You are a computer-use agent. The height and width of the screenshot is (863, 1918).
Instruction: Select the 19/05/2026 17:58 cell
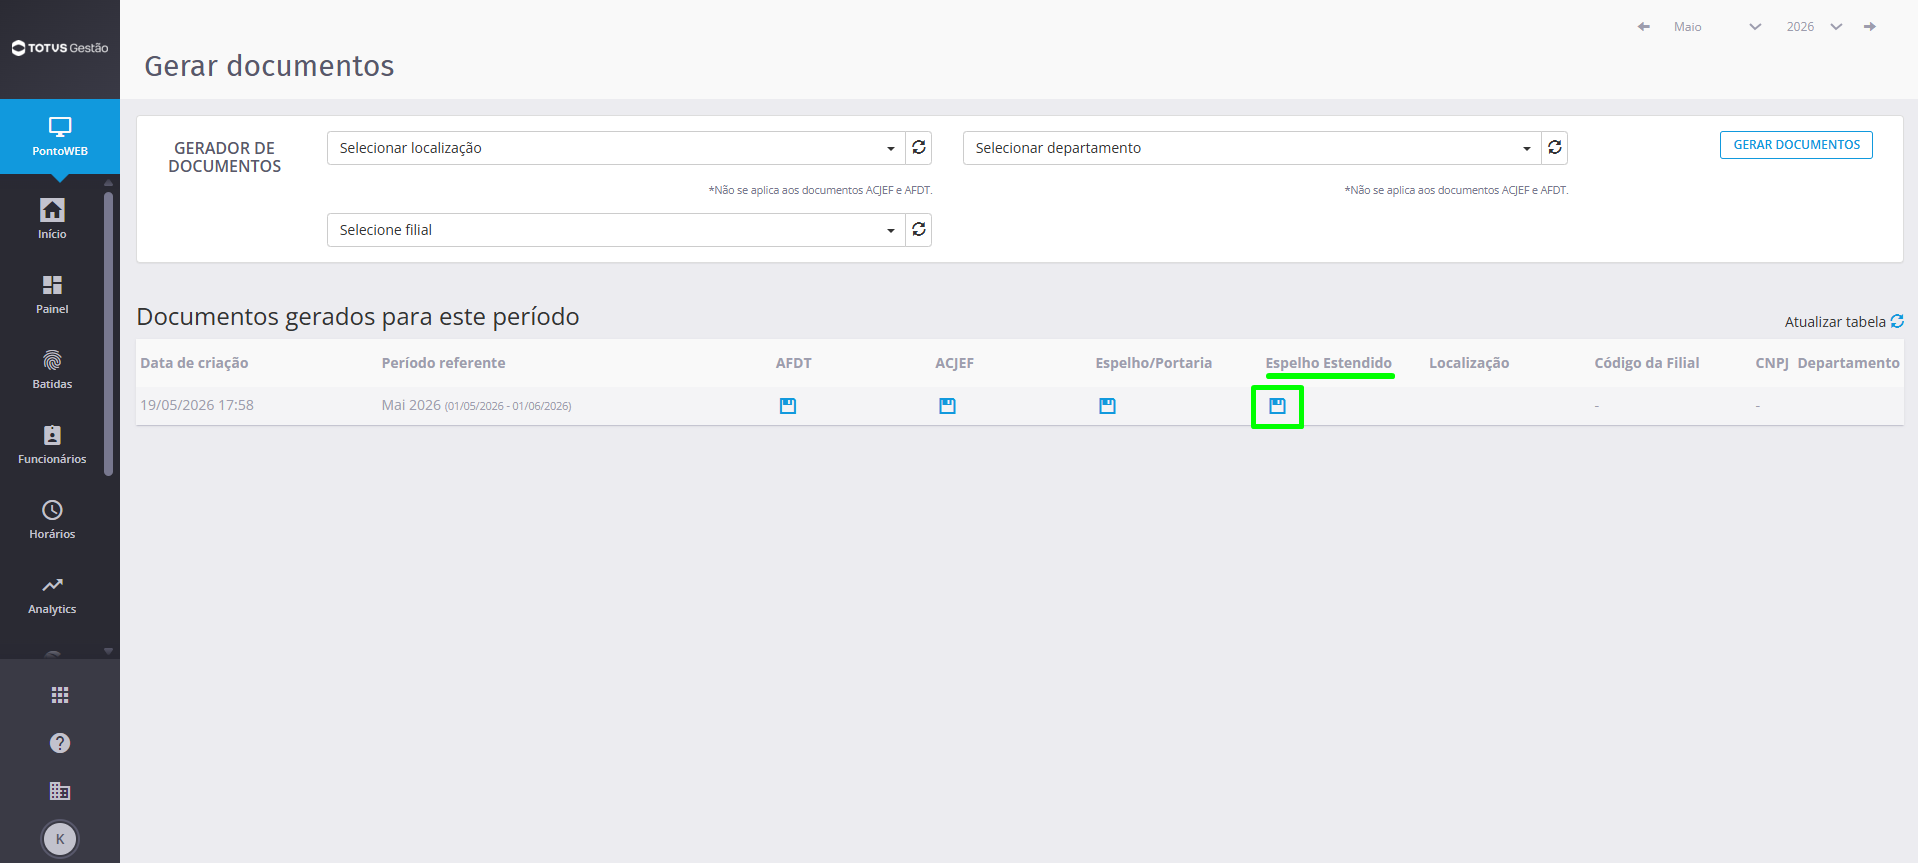click(x=197, y=405)
